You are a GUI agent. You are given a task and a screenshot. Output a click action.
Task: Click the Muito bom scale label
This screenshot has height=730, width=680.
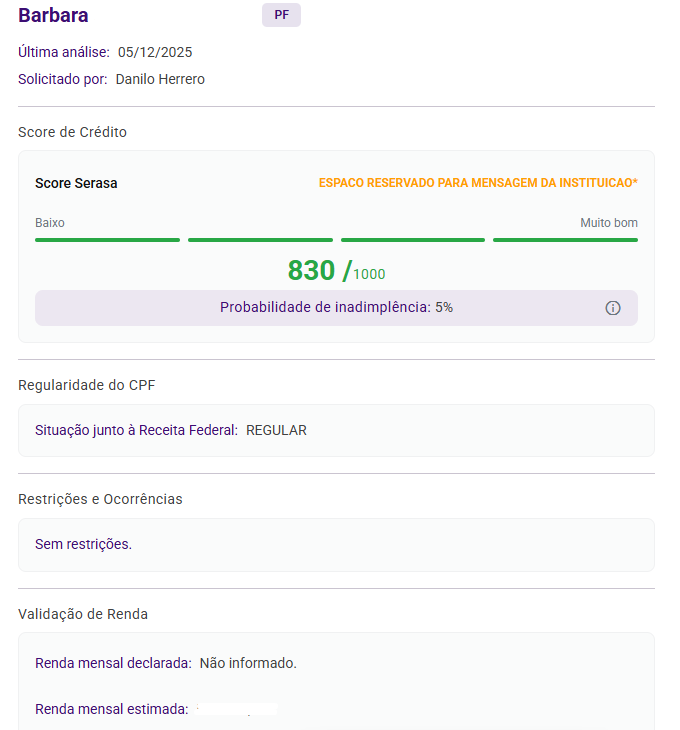pos(608,223)
